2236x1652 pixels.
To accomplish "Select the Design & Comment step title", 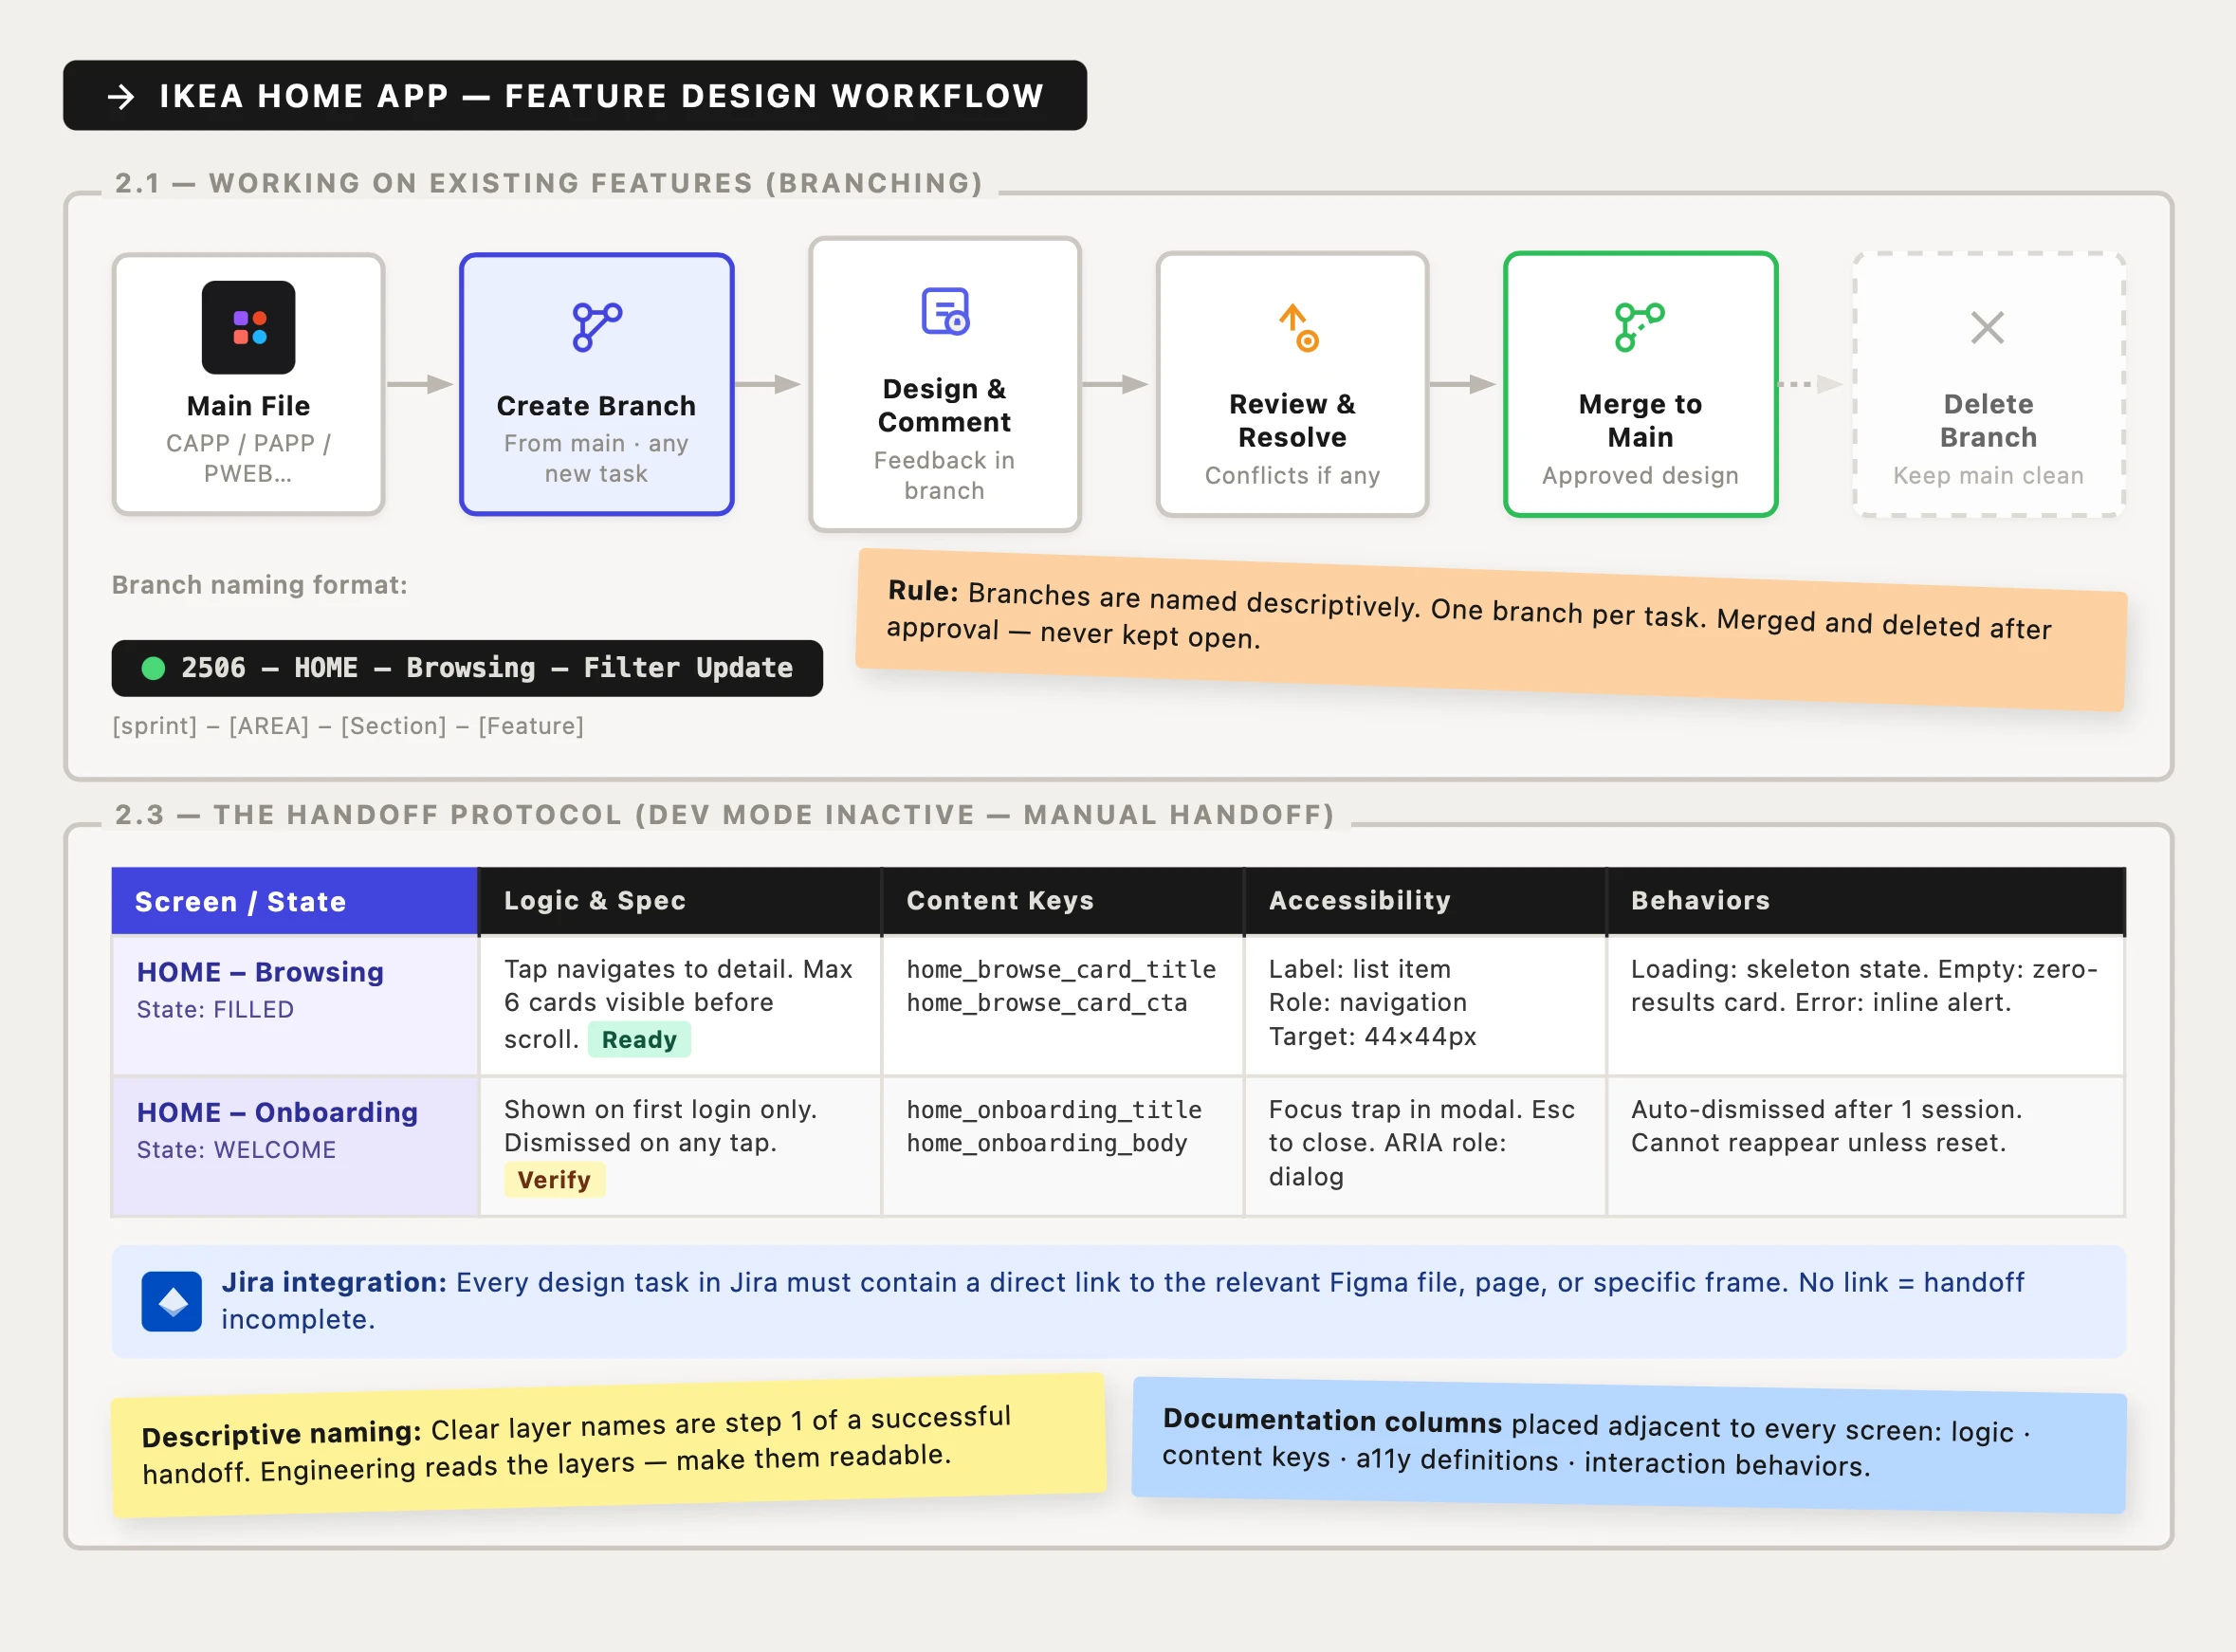I will click(944, 405).
